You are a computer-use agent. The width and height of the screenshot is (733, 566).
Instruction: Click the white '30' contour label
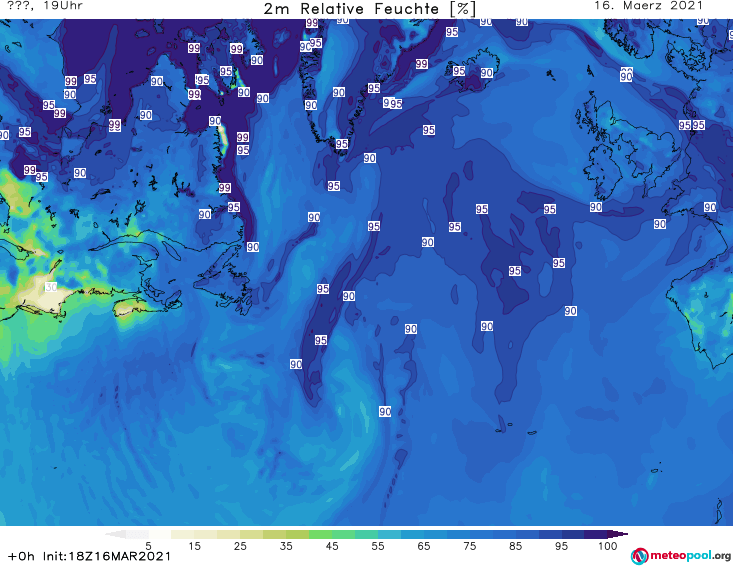point(51,287)
